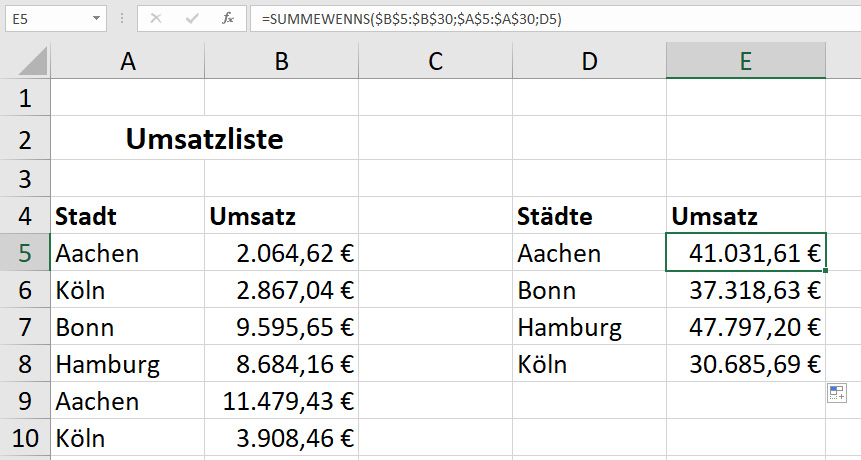Click the Enter checkmark icon in formula bar
Viewport: 861px width, 460px height.
192,19
